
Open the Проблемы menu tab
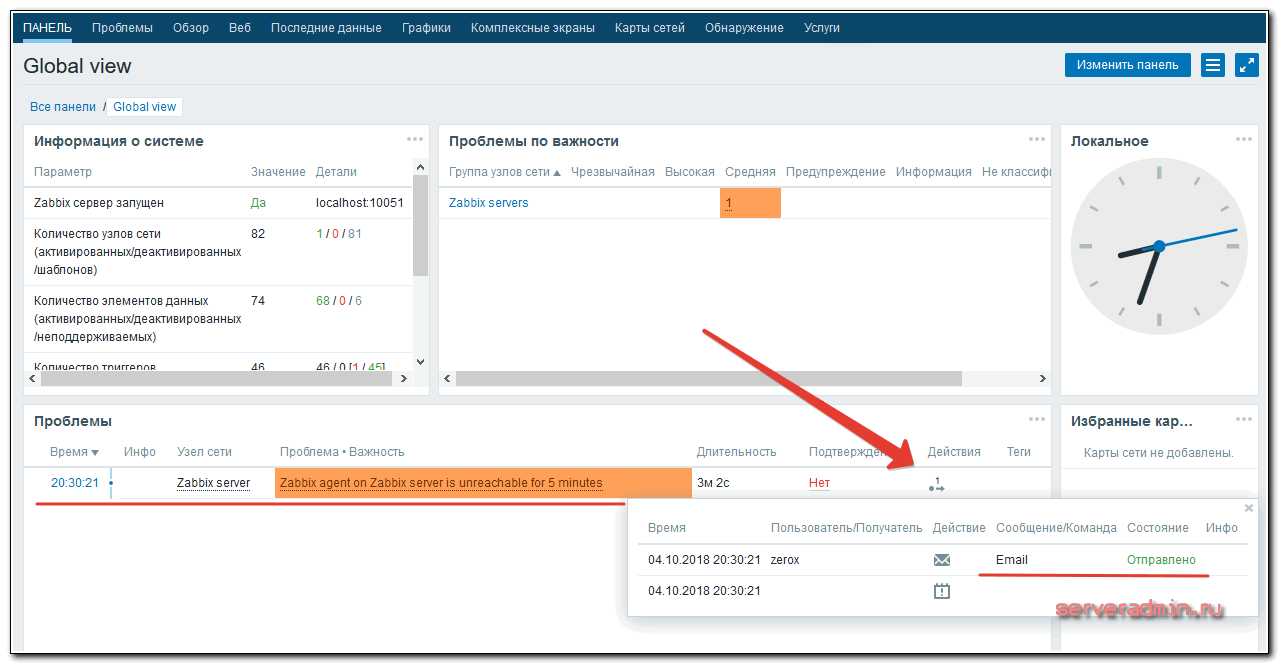click(122, 28)
